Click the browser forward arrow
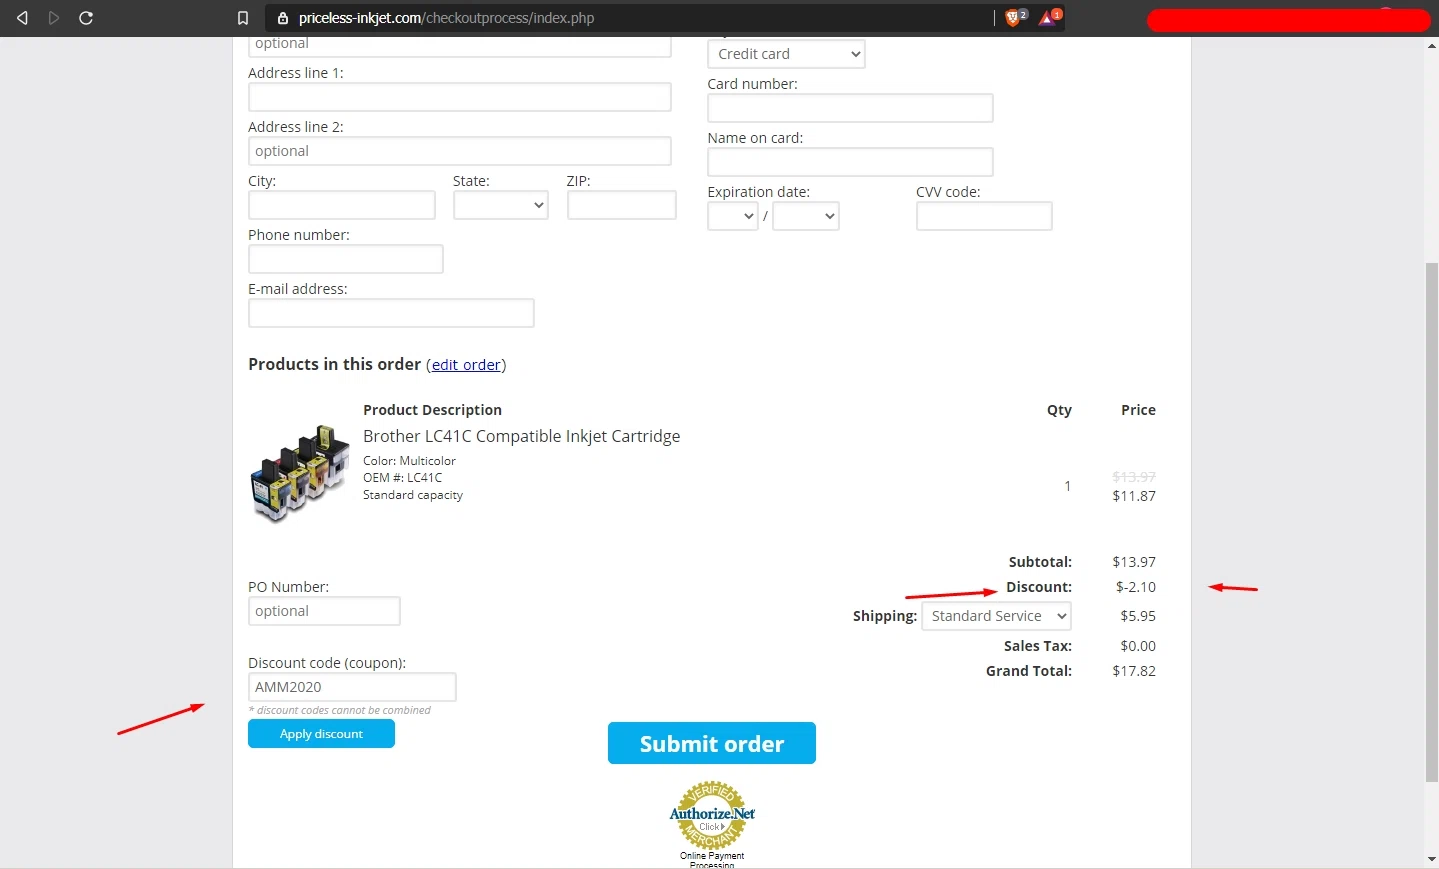The height and width of the screenshot is (869, 1439). coord(54,18)
